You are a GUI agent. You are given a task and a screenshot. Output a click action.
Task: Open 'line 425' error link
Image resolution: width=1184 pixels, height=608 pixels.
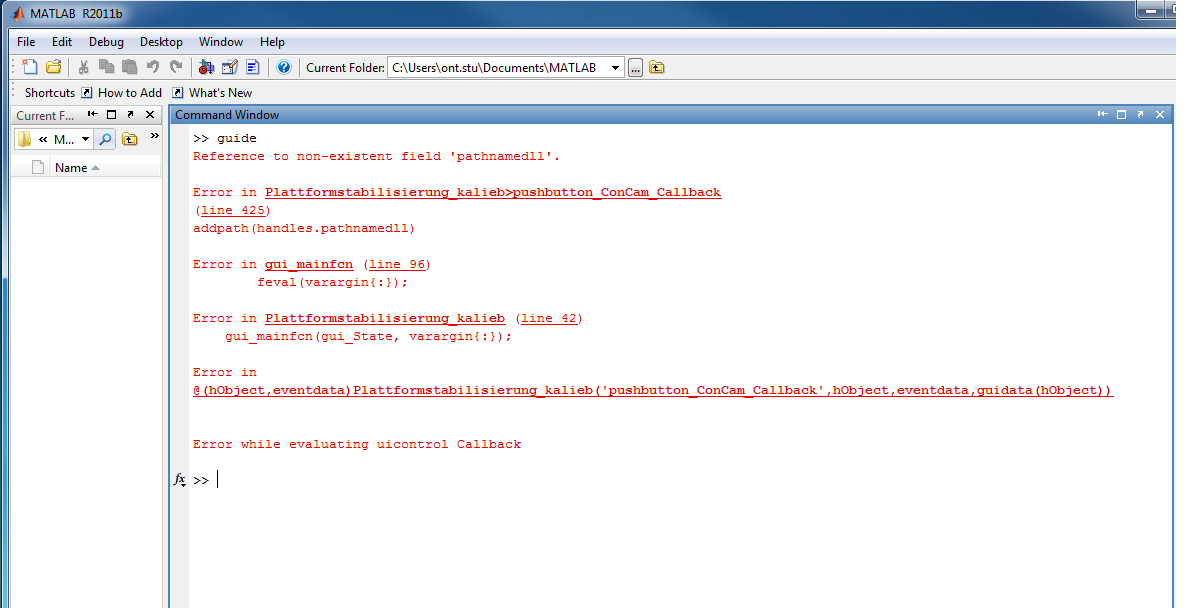(x=233, y=210)
